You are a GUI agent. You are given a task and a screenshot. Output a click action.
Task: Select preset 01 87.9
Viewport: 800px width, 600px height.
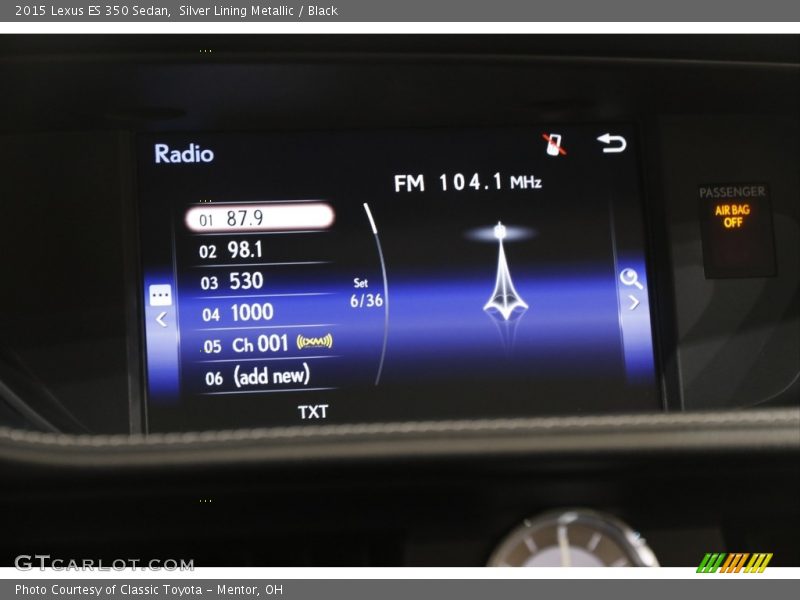(x=260, y=218)
